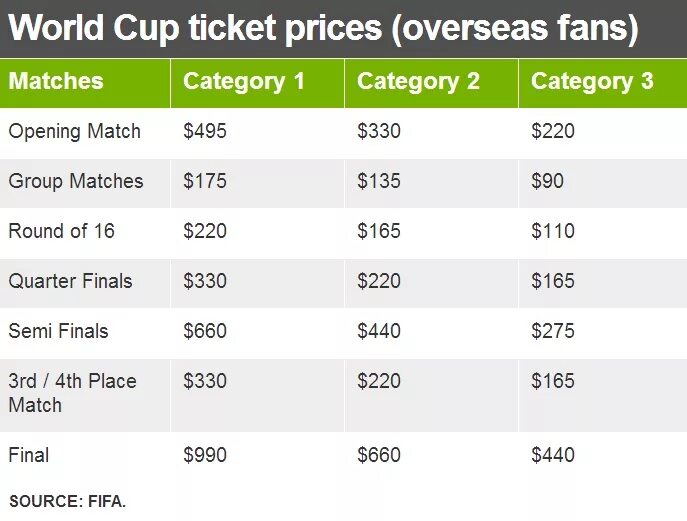Click the World Cup ticket prices title
The width and height of the screenshot is (687, 521).
pyautogui.click(x=323, y=28)
